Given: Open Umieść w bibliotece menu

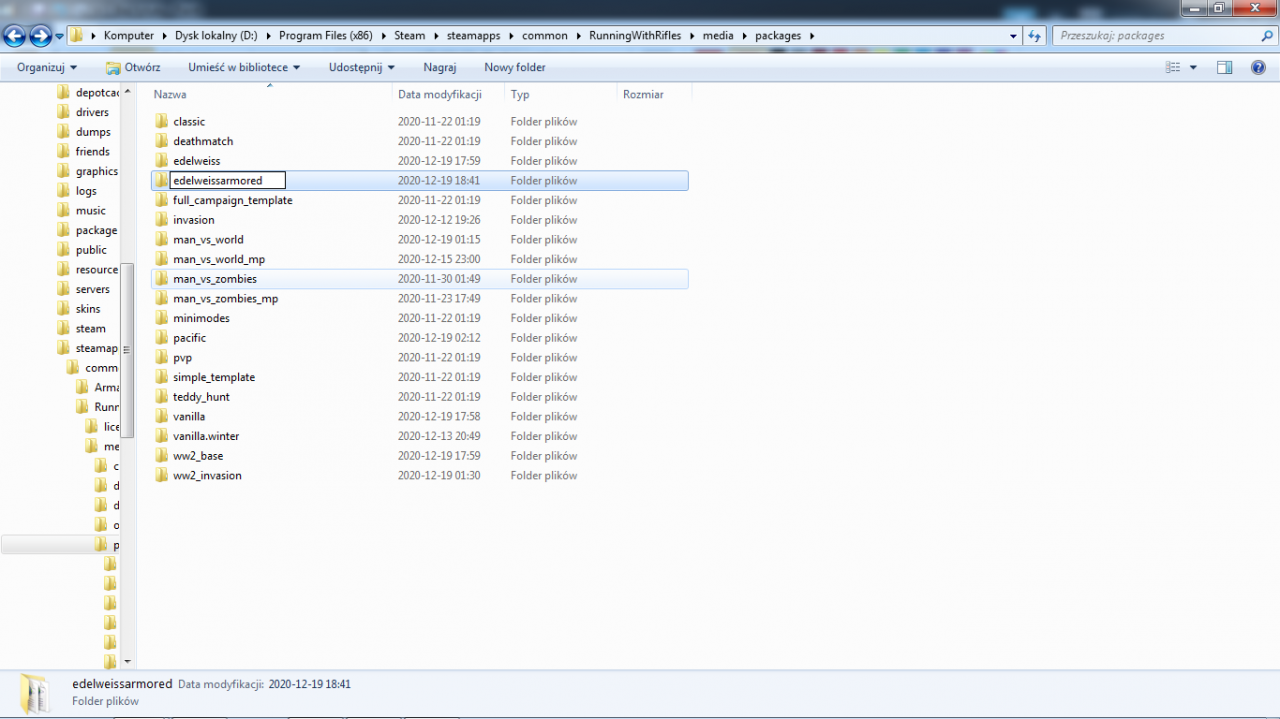Looking at the screenshot, I should tap(244, 67).
